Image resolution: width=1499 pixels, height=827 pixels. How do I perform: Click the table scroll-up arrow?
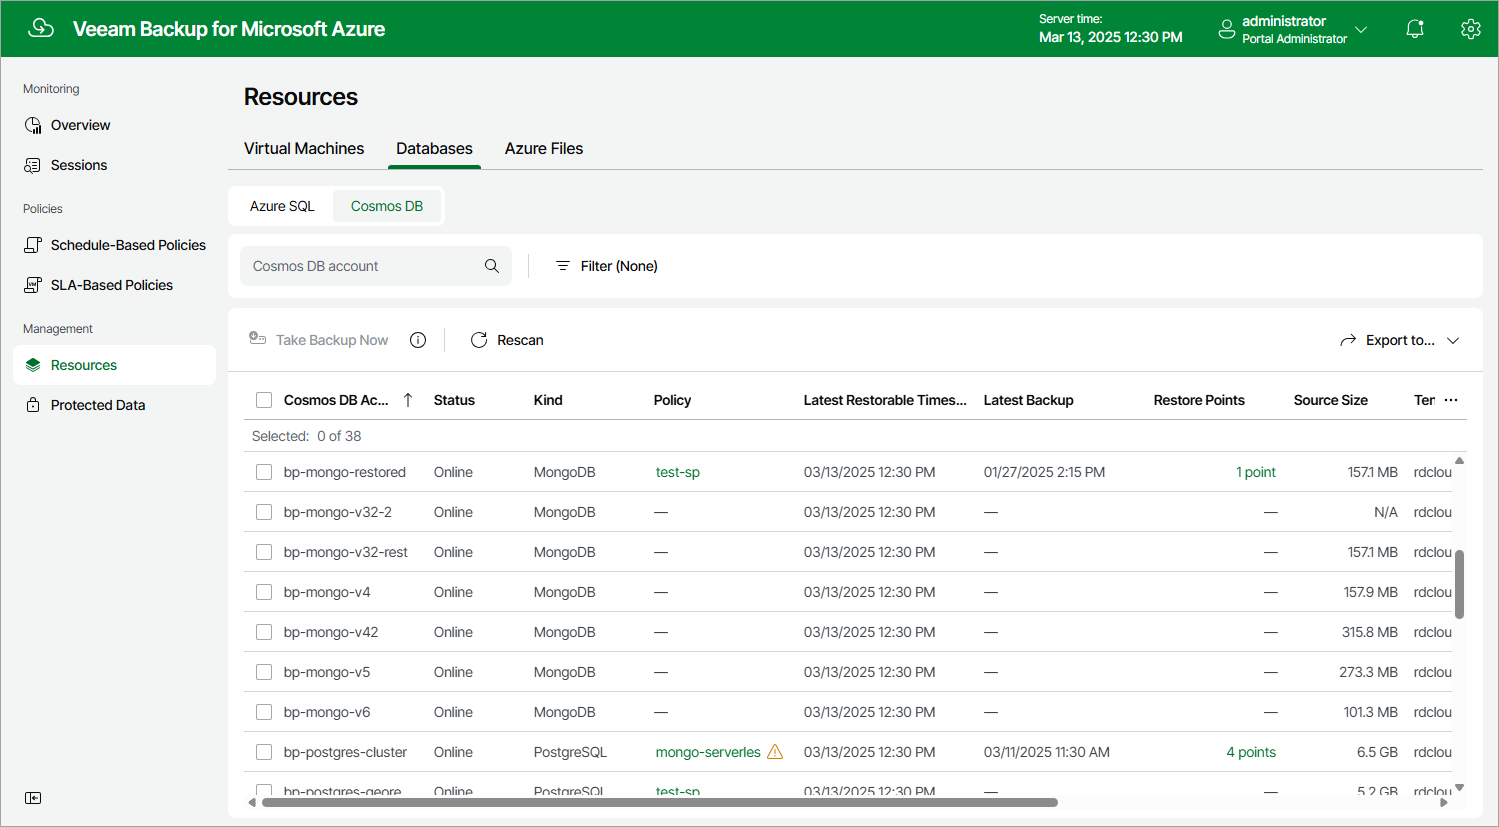pyautogui.click(x=1459, y=460)
